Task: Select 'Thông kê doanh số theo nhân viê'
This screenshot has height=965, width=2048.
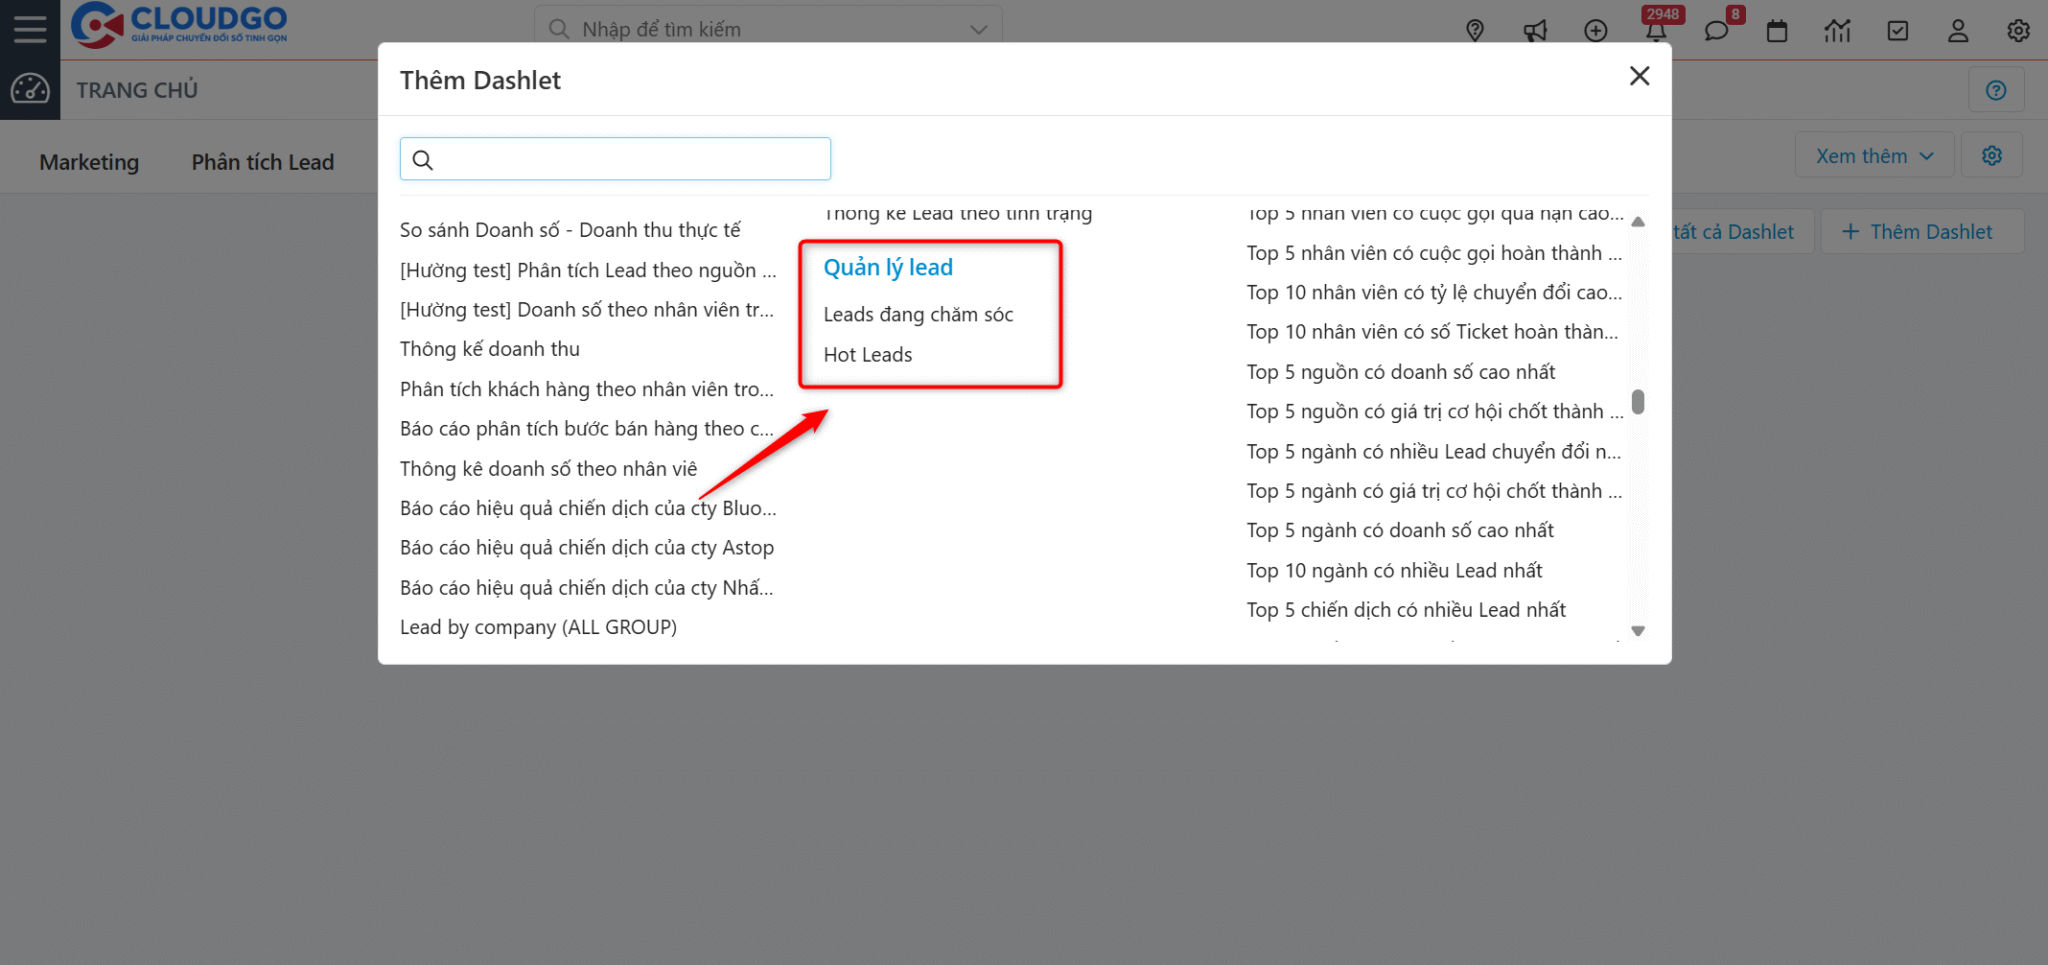Action: 548,468
